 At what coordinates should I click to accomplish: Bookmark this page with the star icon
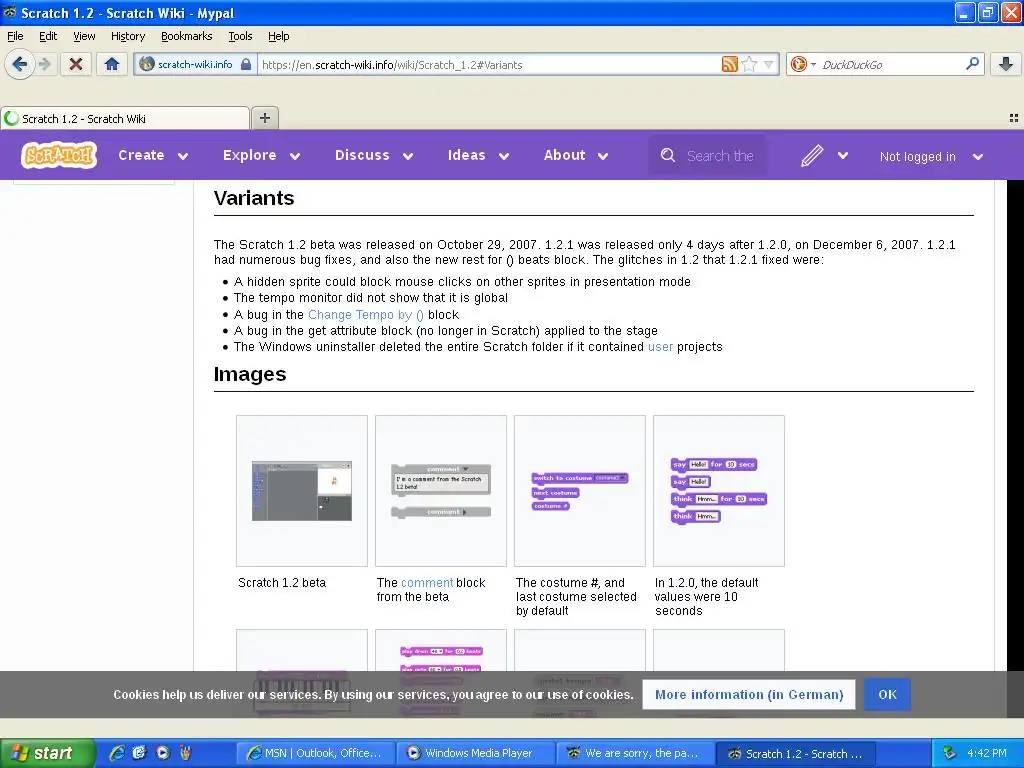point(749,64)
